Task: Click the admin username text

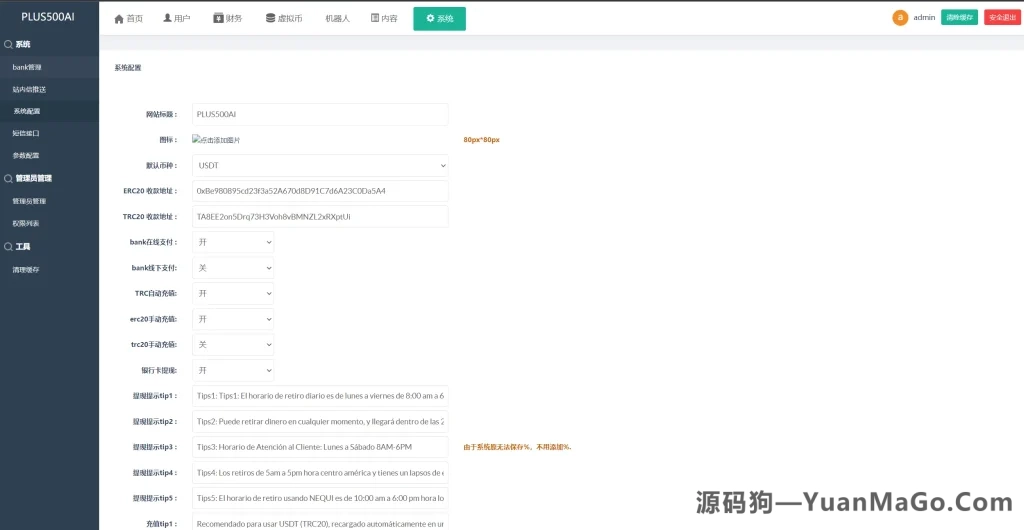Action: [x=924, y=18]
